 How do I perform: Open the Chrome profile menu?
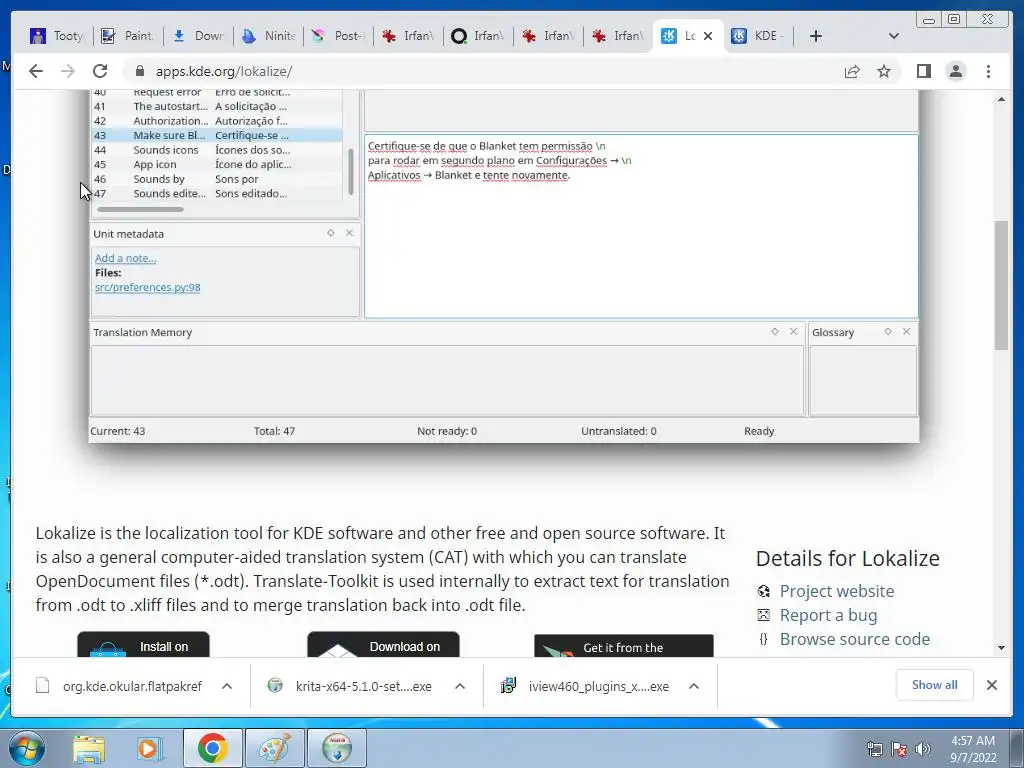tap(956, 71)
